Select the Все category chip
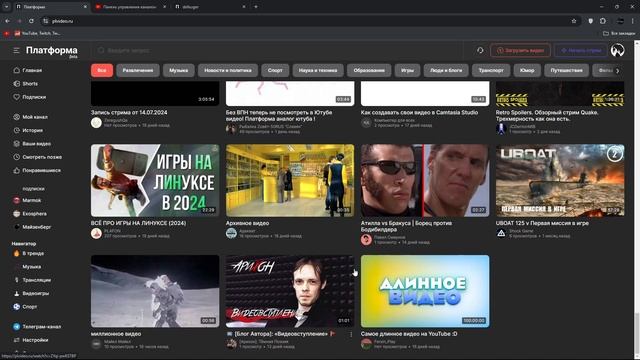 [x=102, y=70]
